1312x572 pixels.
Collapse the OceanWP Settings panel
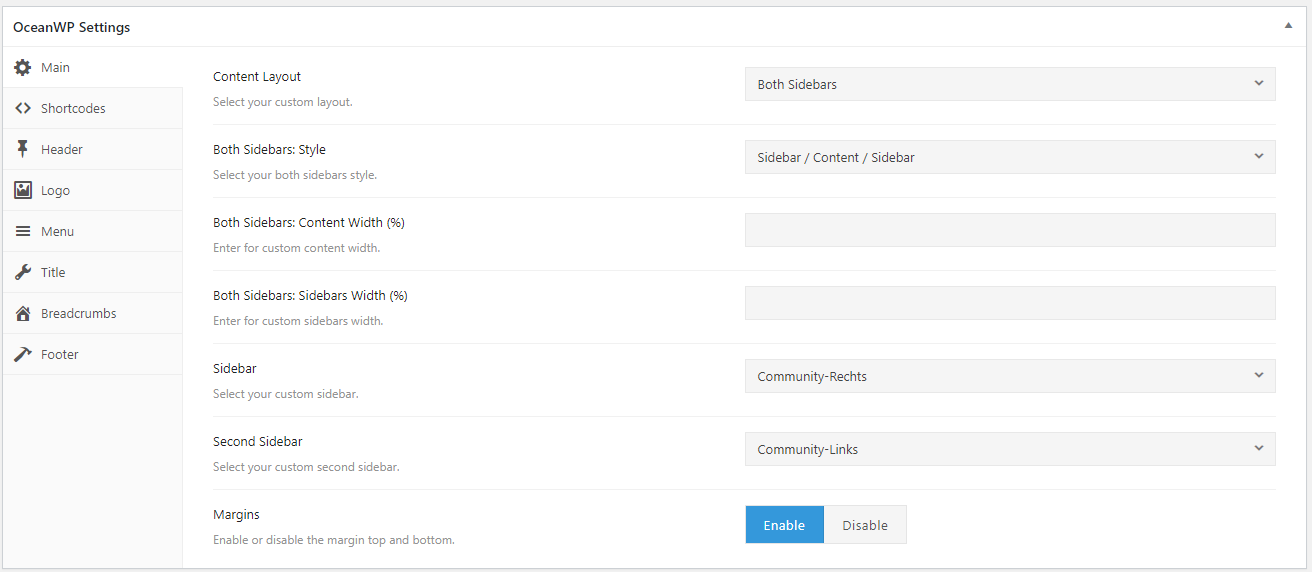[x=1288, y=27]
